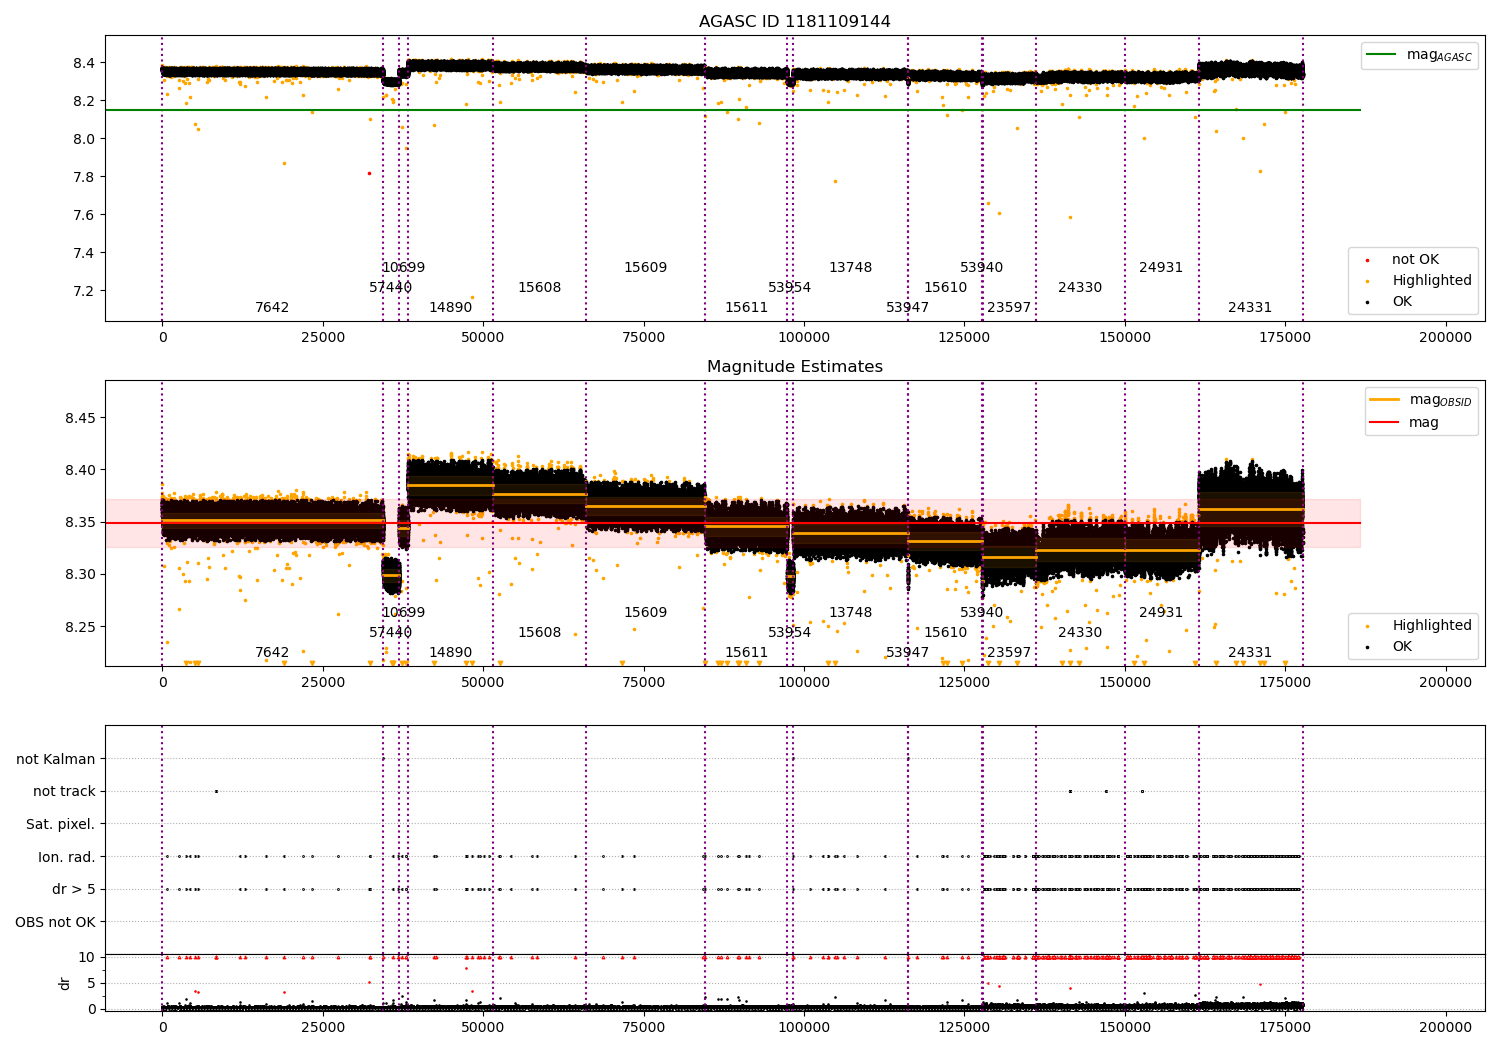The image size is (1500, 1050).
Task: Click the 'Magnitude Estimates' plot title
Action: [795, 367]
